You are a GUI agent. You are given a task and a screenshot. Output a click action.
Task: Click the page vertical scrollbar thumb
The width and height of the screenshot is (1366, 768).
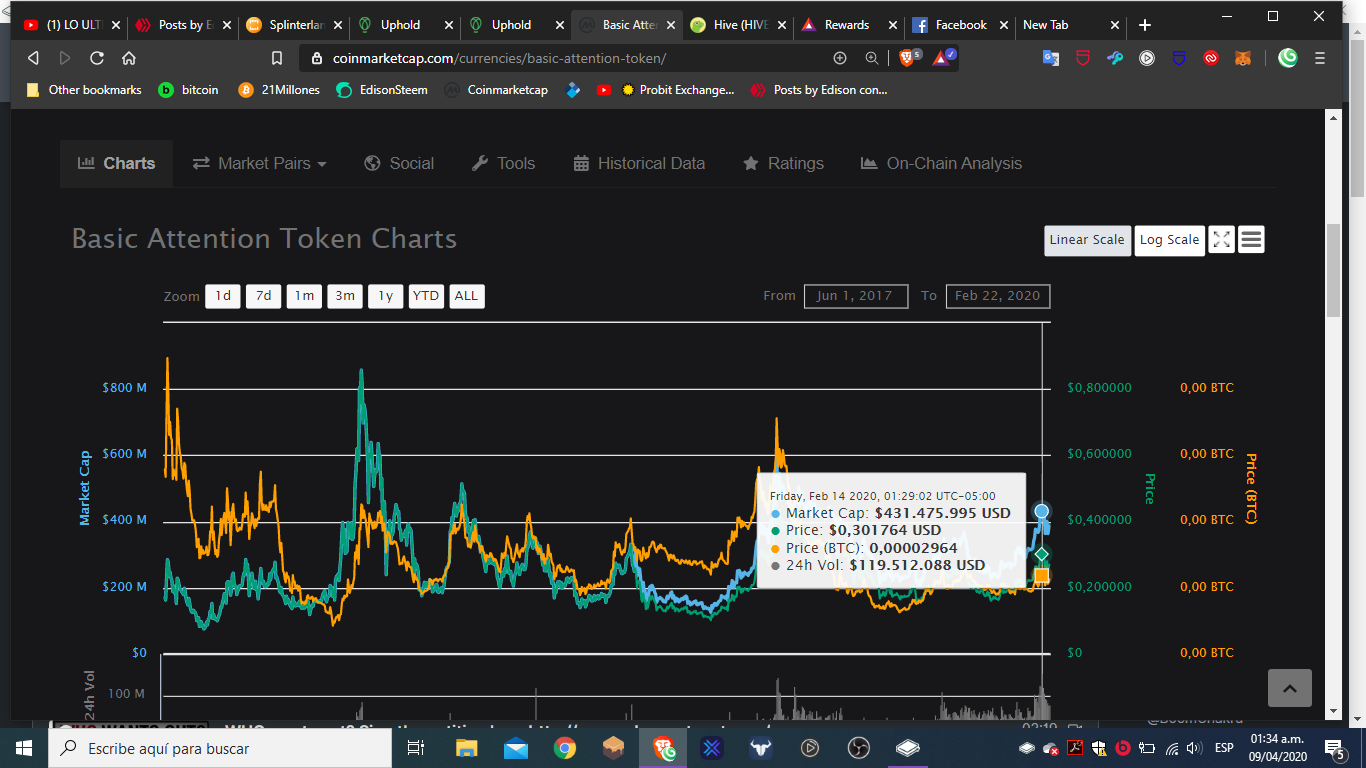point(1331,270)
